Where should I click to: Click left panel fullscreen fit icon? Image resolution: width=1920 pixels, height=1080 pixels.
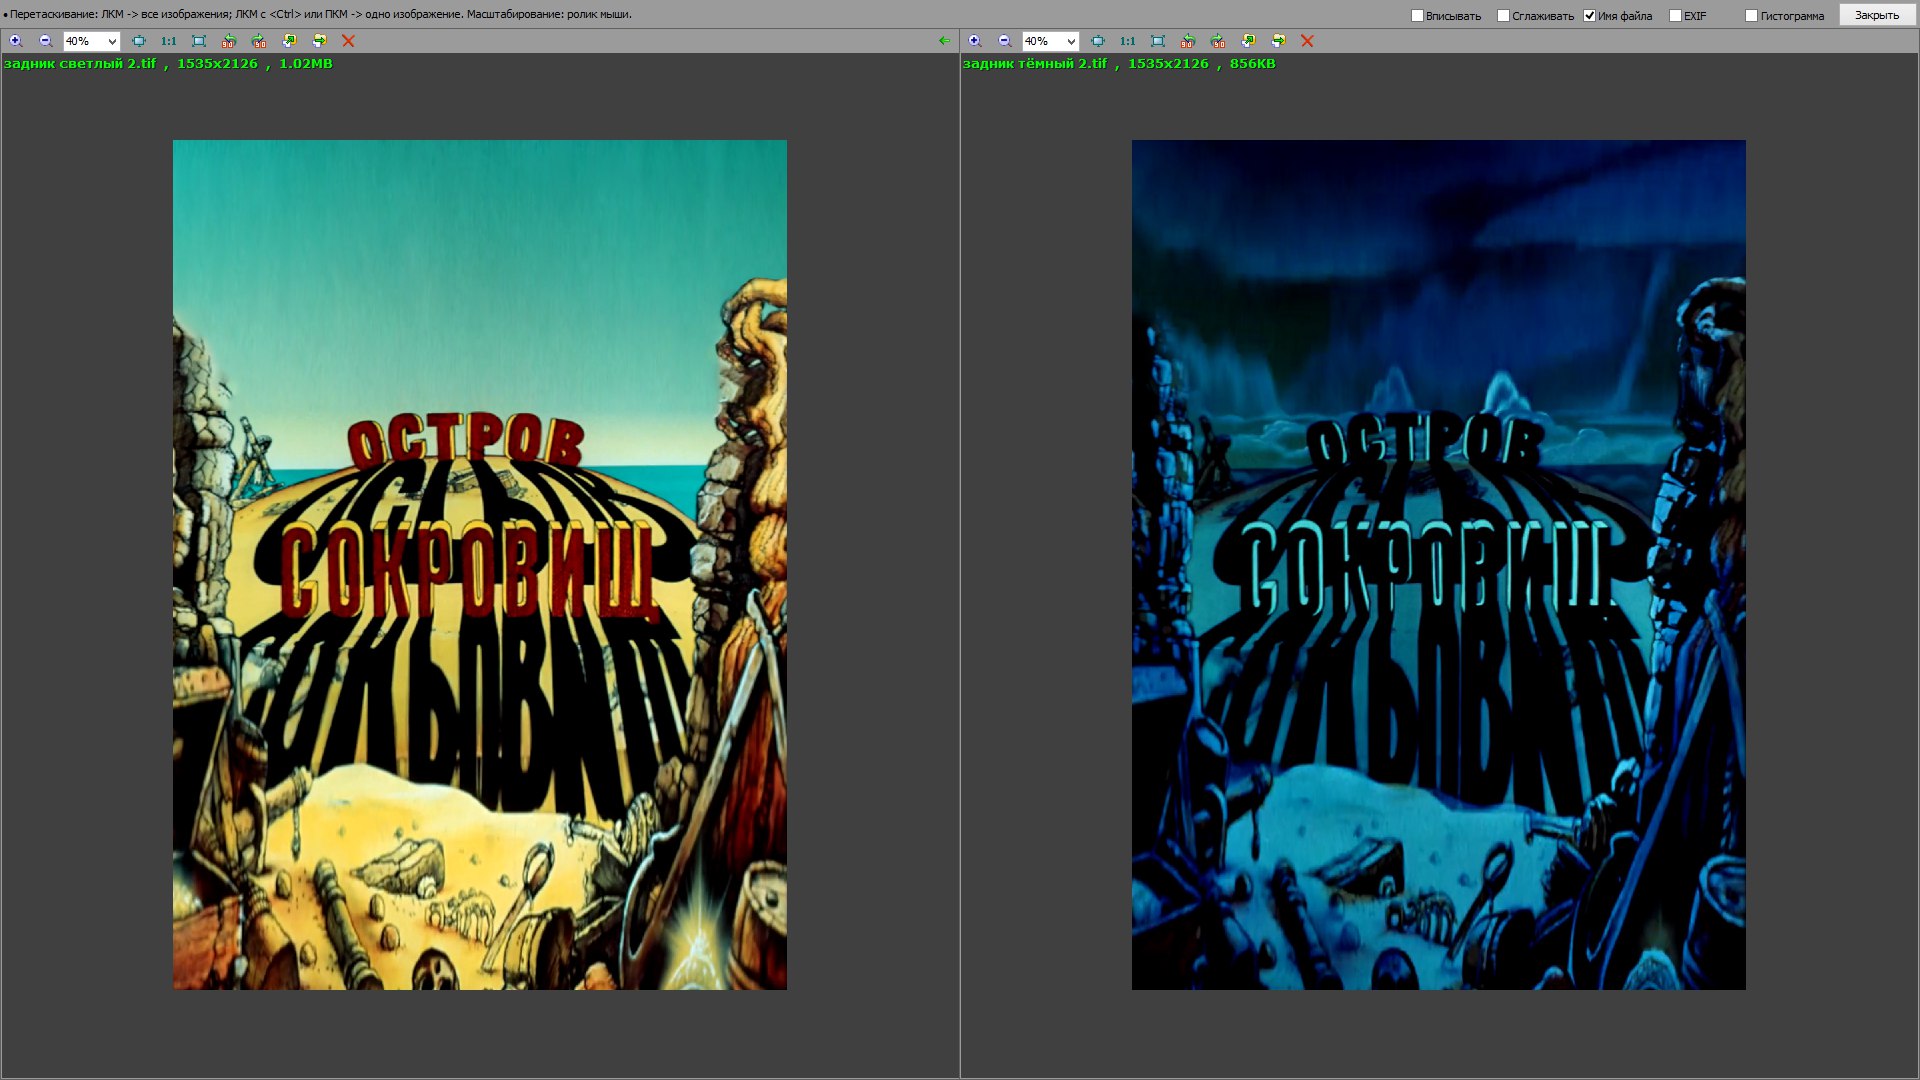pos(199,41)
